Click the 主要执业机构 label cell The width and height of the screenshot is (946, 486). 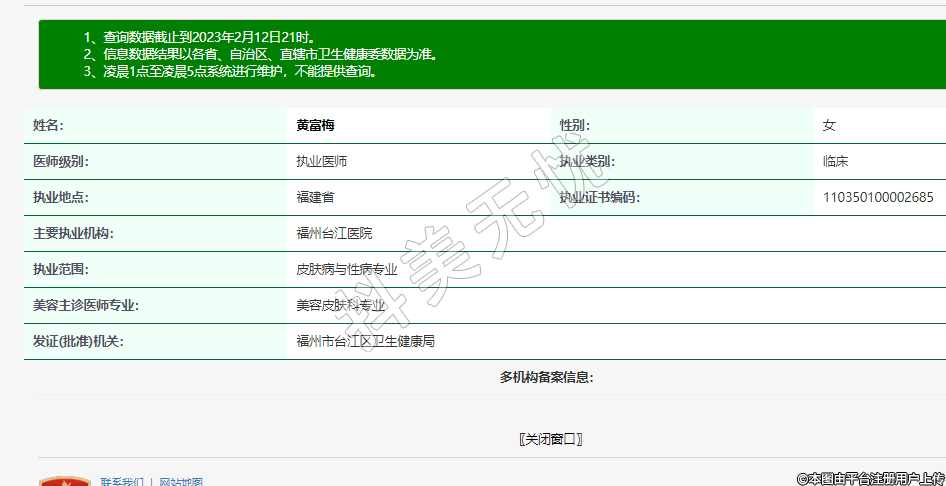tap(73, 233)
